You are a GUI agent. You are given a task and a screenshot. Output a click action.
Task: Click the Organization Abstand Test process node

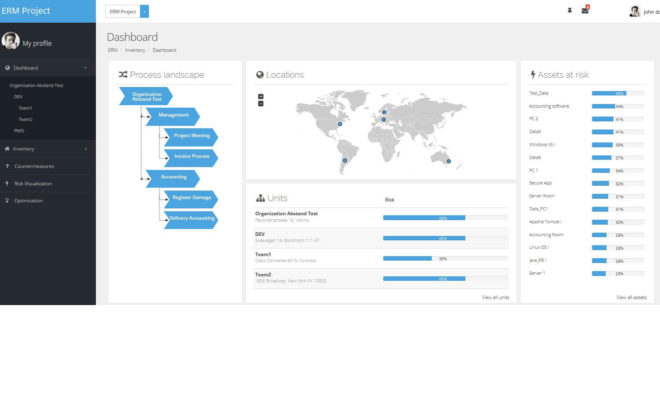click(x=146, y=96)
